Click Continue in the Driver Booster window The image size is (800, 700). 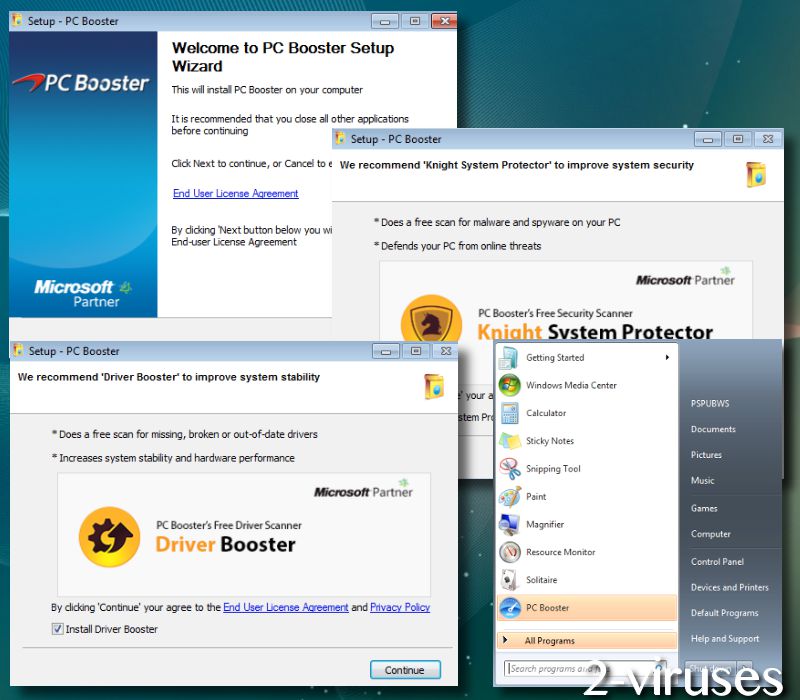pos(405,670)
